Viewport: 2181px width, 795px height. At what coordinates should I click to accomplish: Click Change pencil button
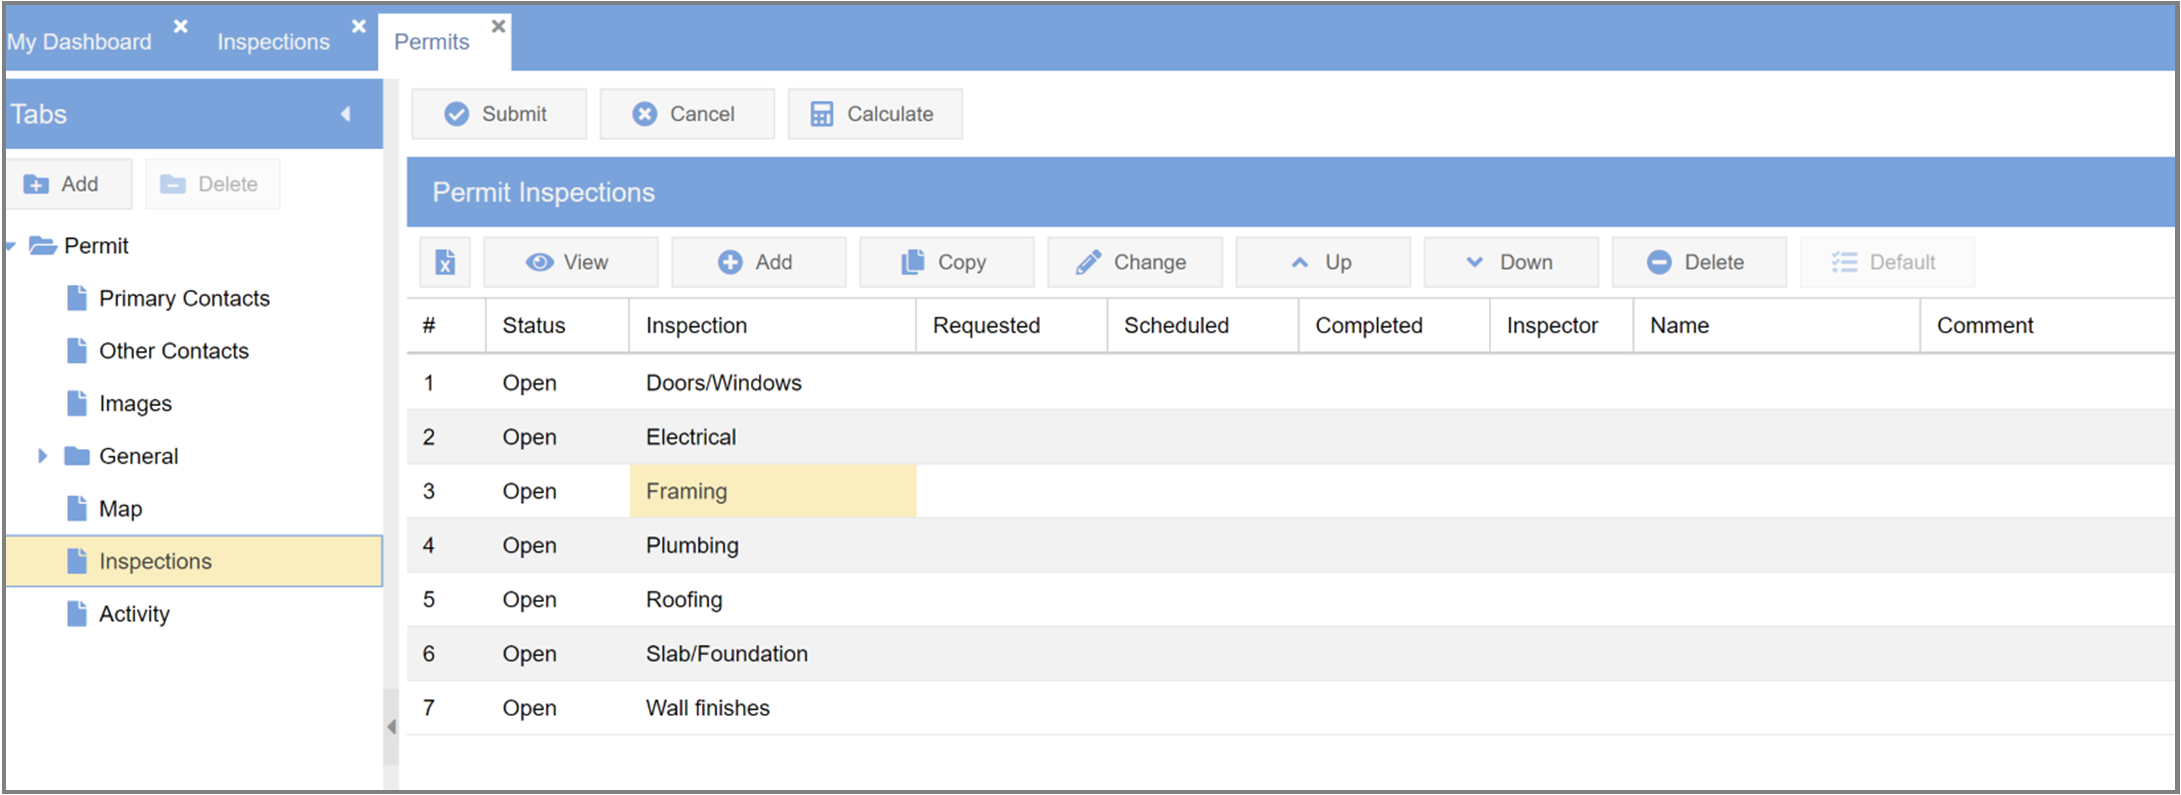click(x=1134, y=262)
